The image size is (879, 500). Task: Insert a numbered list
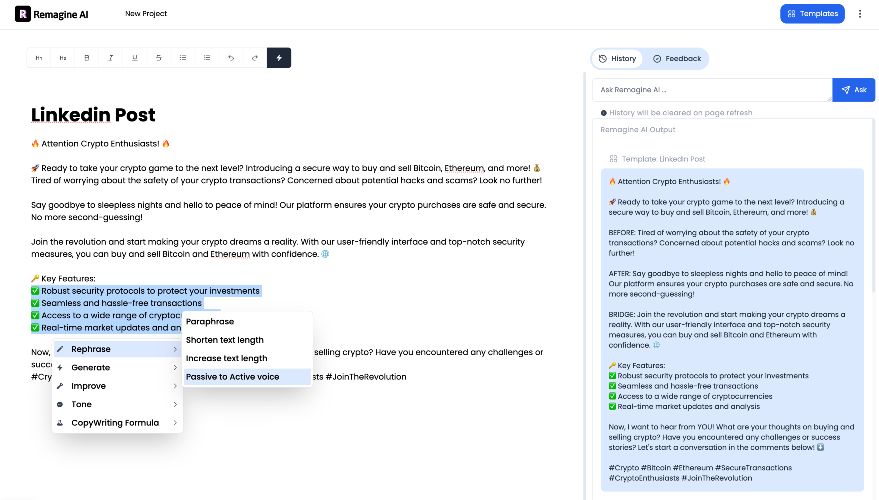pyautogui.click(x=207, y=58)
